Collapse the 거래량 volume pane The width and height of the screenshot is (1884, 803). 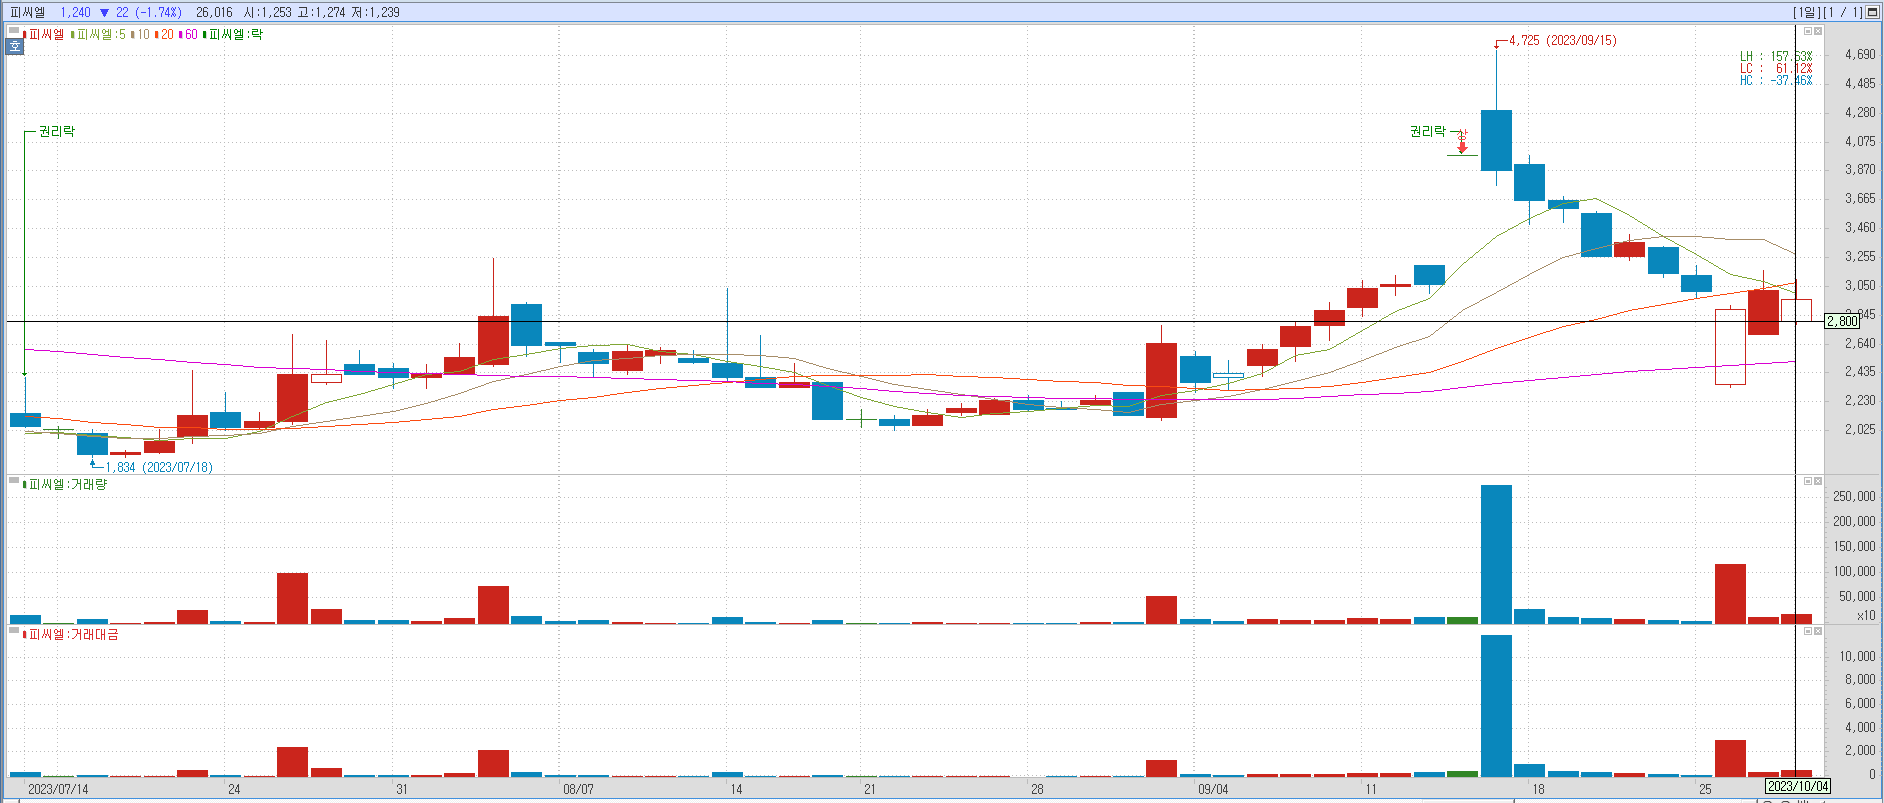tap(1807, 481)
